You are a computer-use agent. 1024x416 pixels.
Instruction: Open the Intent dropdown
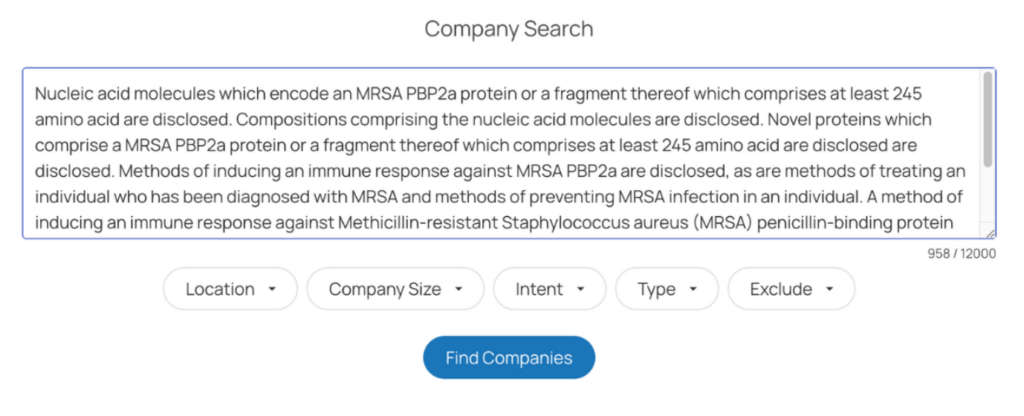(550, 289)
